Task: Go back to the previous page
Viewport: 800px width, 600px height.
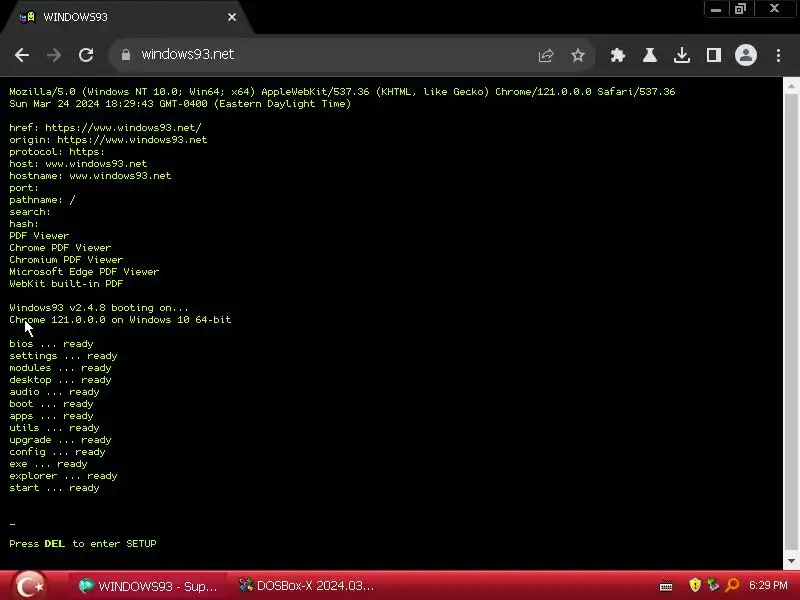Action: coord(22,55)
